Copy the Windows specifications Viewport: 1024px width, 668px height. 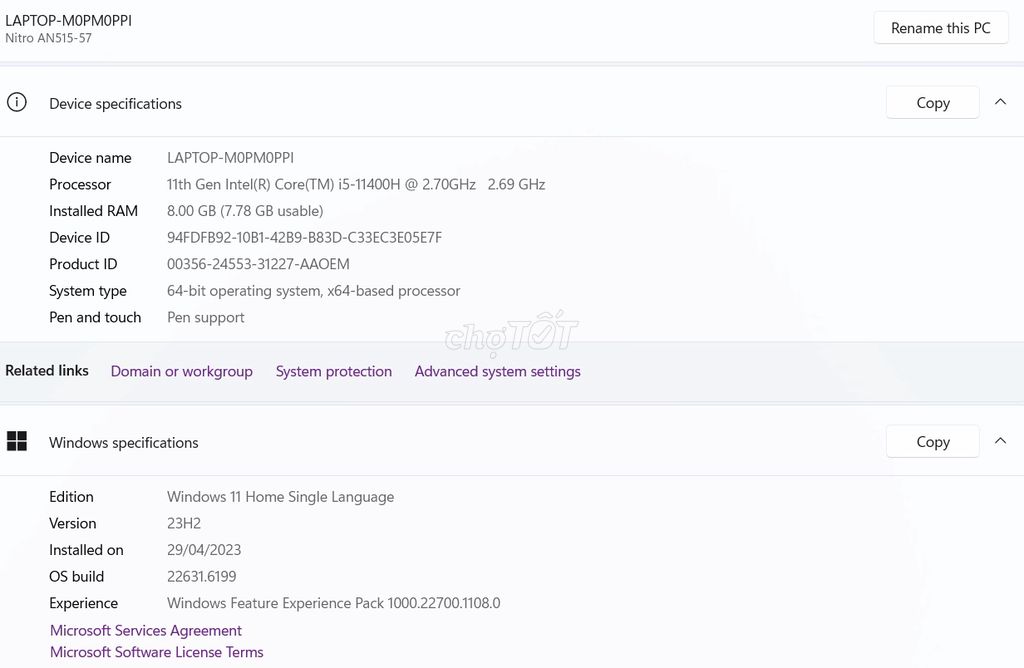click(931, 441)
